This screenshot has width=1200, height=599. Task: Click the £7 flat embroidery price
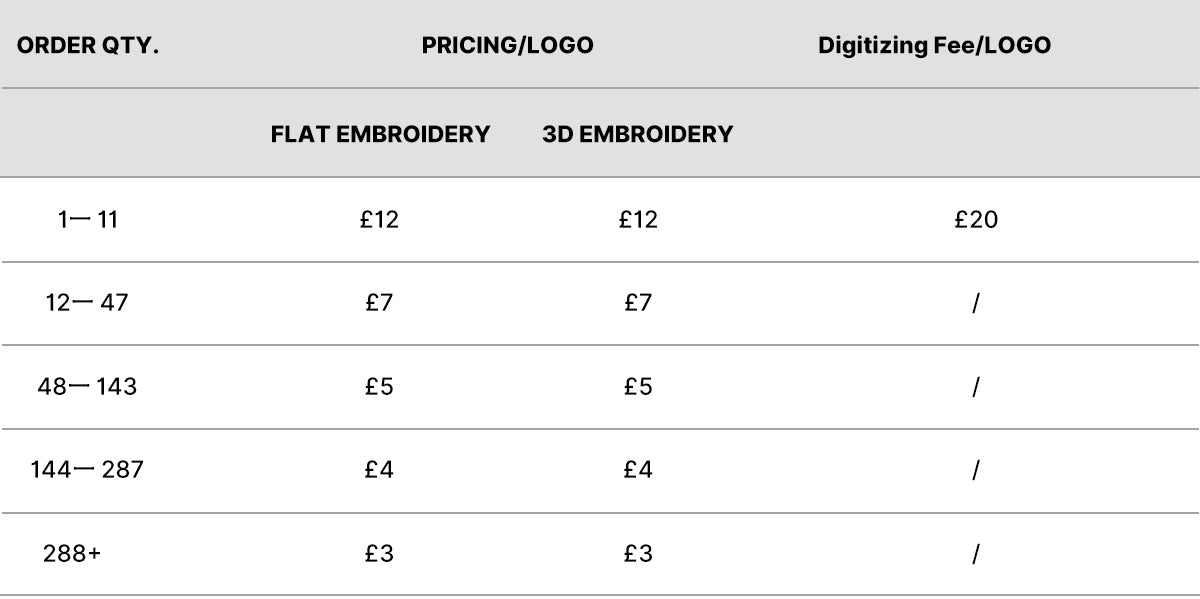click(x=379, y=302)
